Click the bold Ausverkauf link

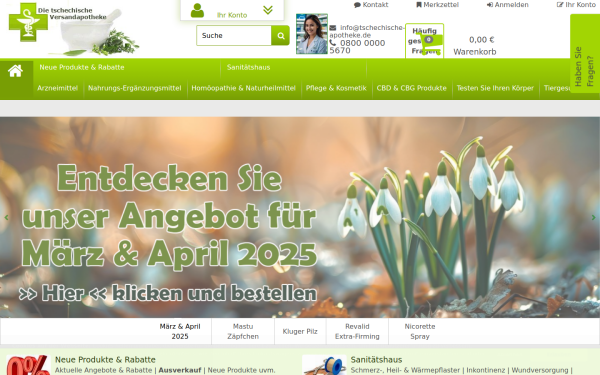180,370
